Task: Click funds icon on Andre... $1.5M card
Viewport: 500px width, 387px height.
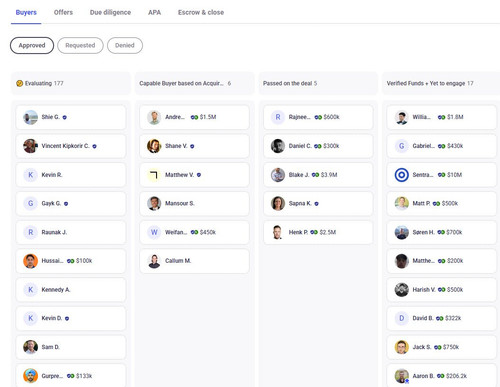Action: [x=194, y=117]
